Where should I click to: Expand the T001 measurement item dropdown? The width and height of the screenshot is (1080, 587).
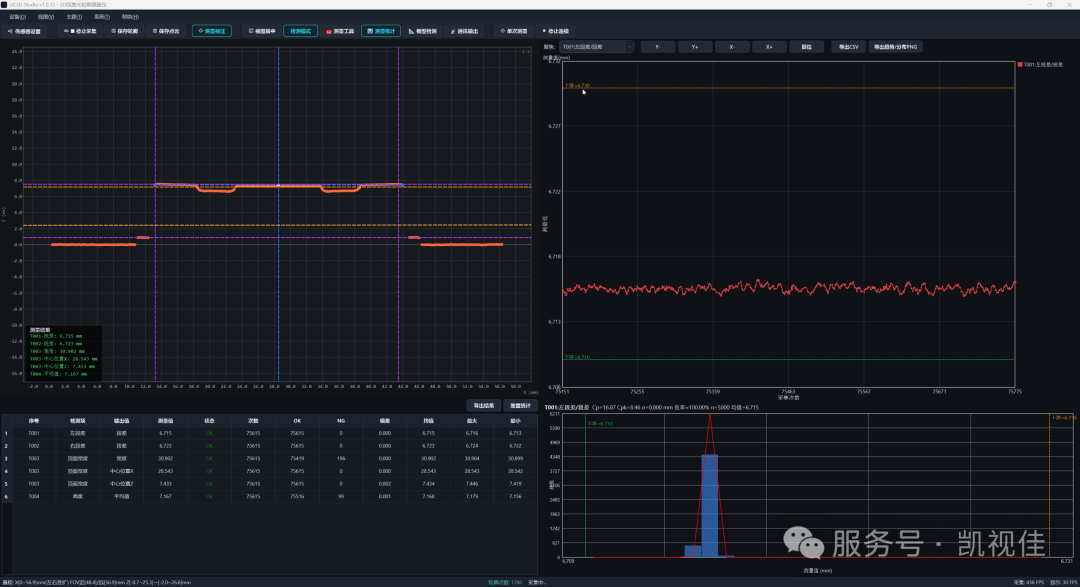(596, 47)
